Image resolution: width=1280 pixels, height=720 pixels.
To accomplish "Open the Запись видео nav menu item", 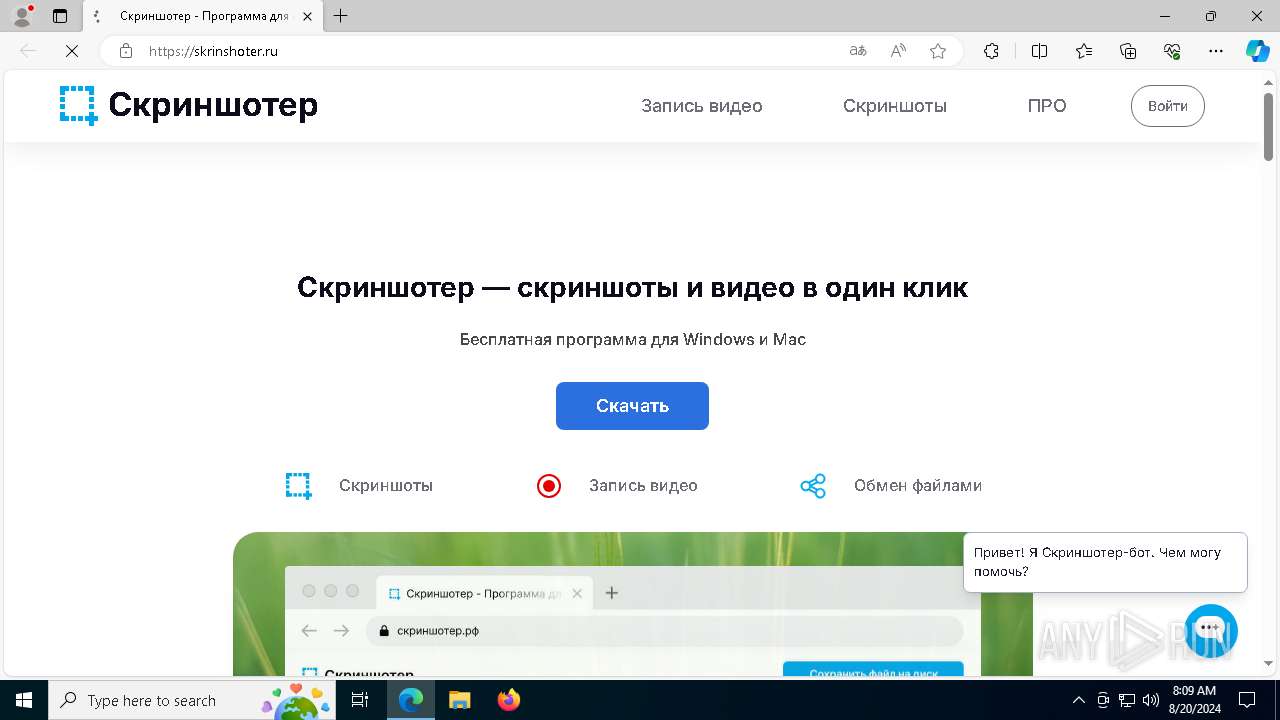I will pyautogui.click(x=702, y=106).
